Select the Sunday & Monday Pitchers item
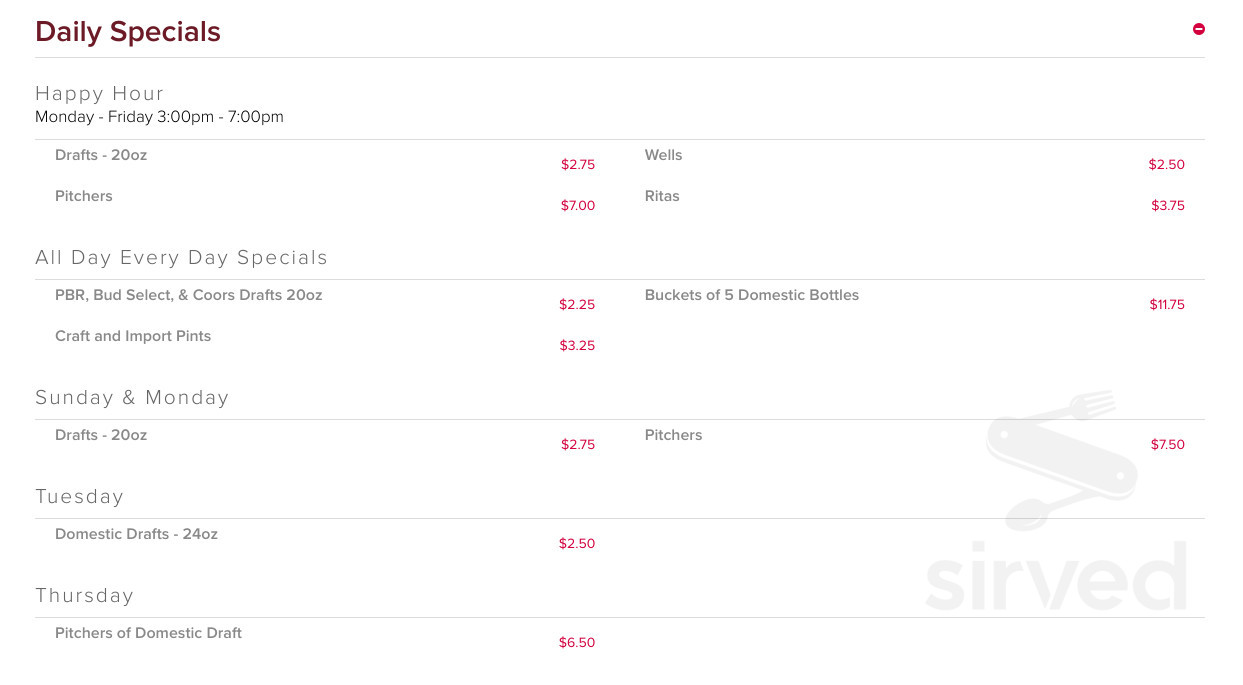The width and height of the screenshot is (1243, 685). click(674, 435)
